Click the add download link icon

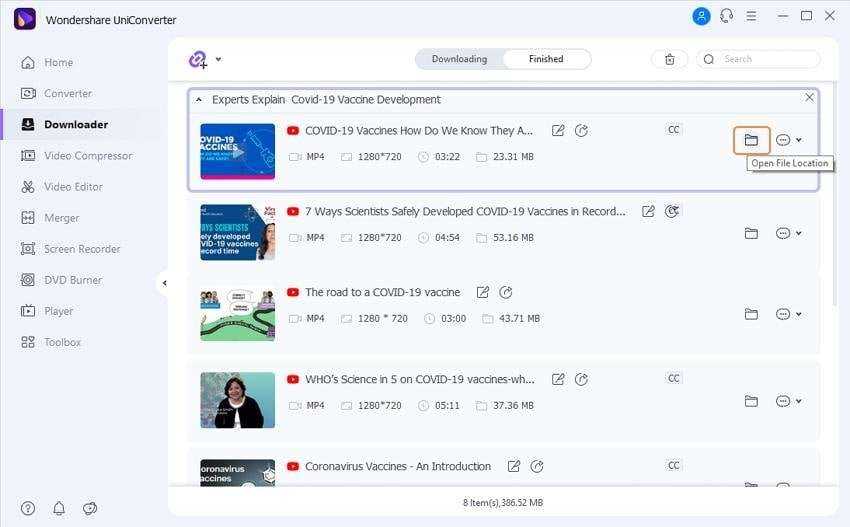point(198,60)
